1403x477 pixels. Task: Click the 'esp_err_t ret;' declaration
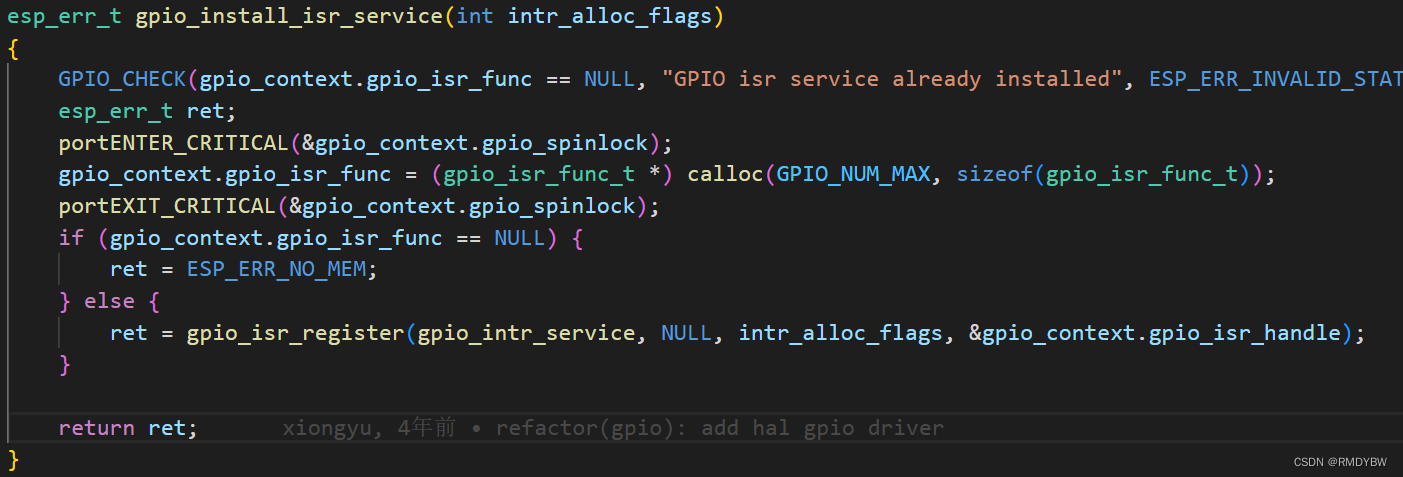click(x=148, y=111)
